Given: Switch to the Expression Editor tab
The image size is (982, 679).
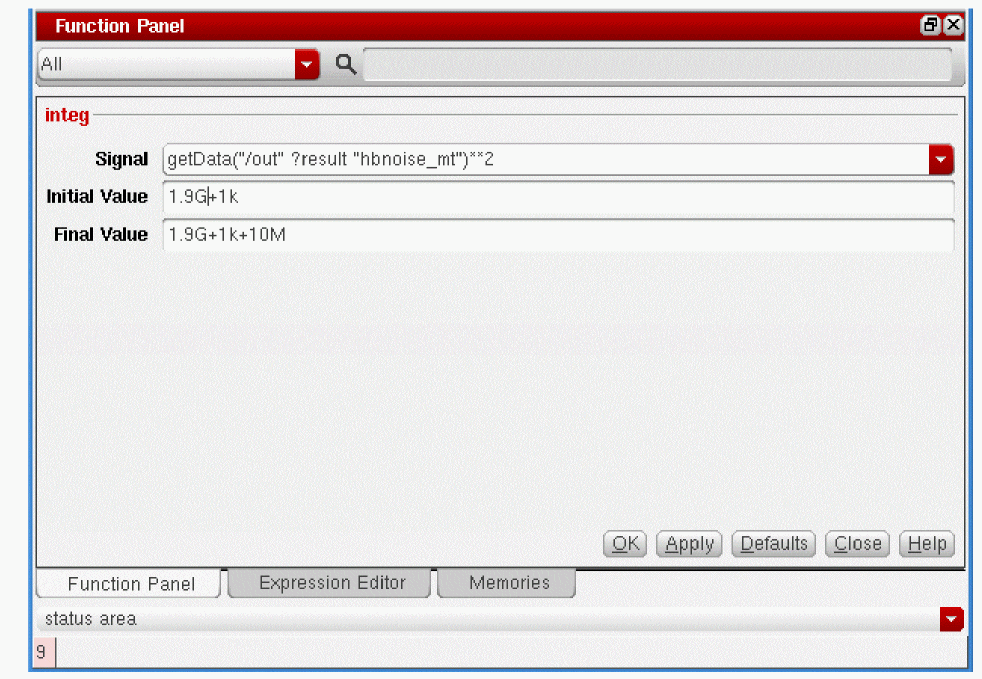Looking at the screenshot, I should point(330,583).
